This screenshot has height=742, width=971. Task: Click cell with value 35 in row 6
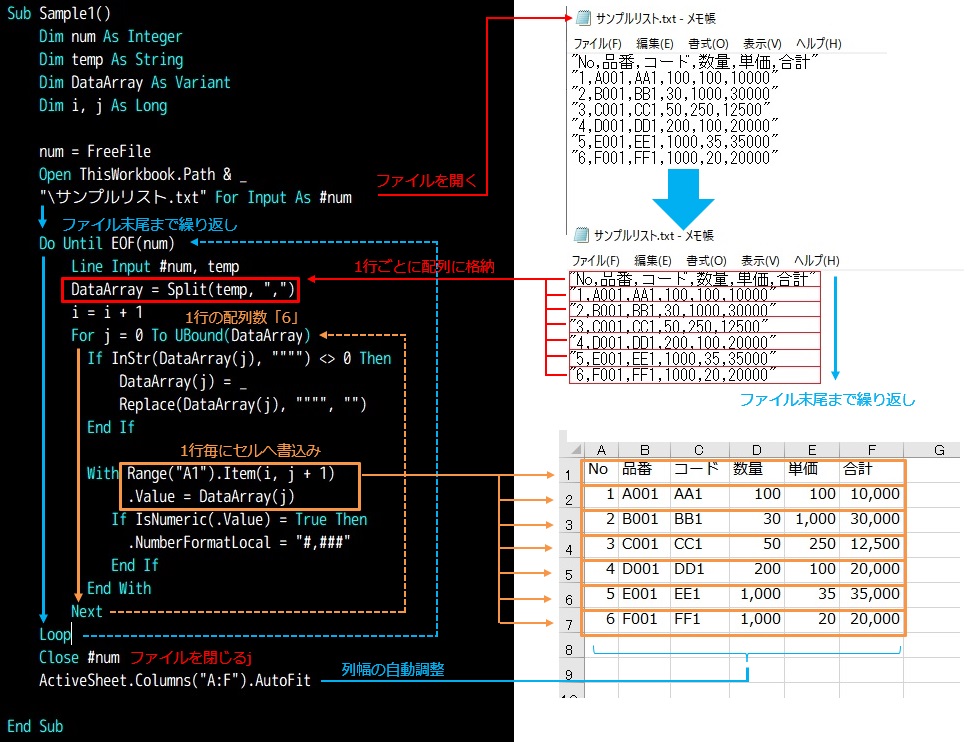[812, 594]
